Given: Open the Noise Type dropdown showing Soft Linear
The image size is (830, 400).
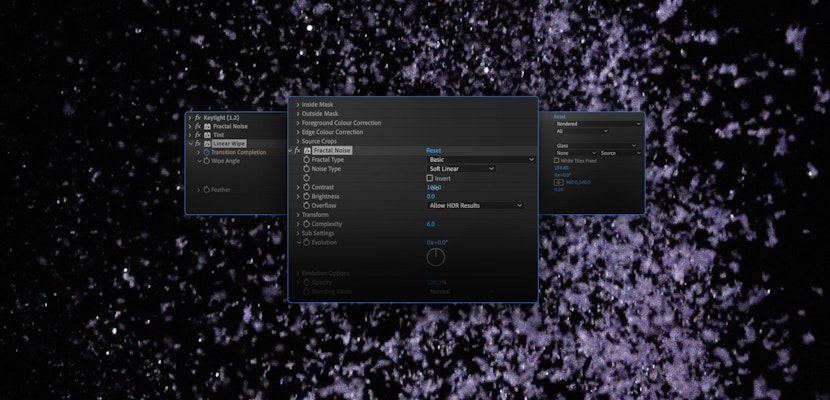Looking at the screenshot, I should click(x=461, y=169).
